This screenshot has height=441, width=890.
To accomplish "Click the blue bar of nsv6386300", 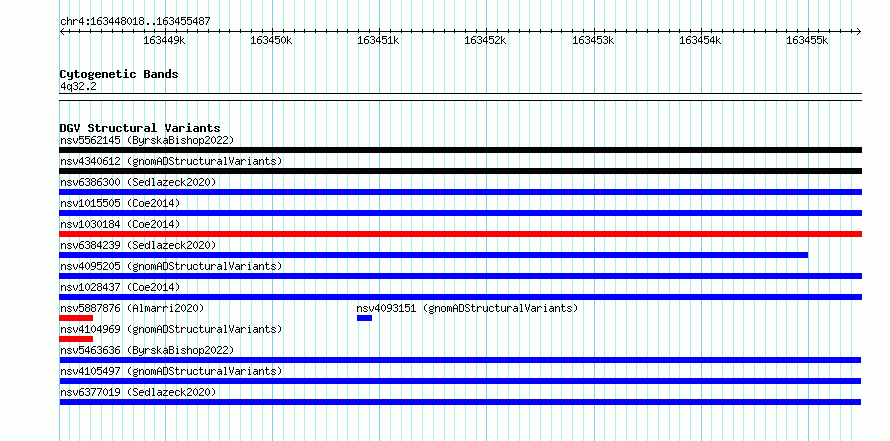I will (460, 192).
